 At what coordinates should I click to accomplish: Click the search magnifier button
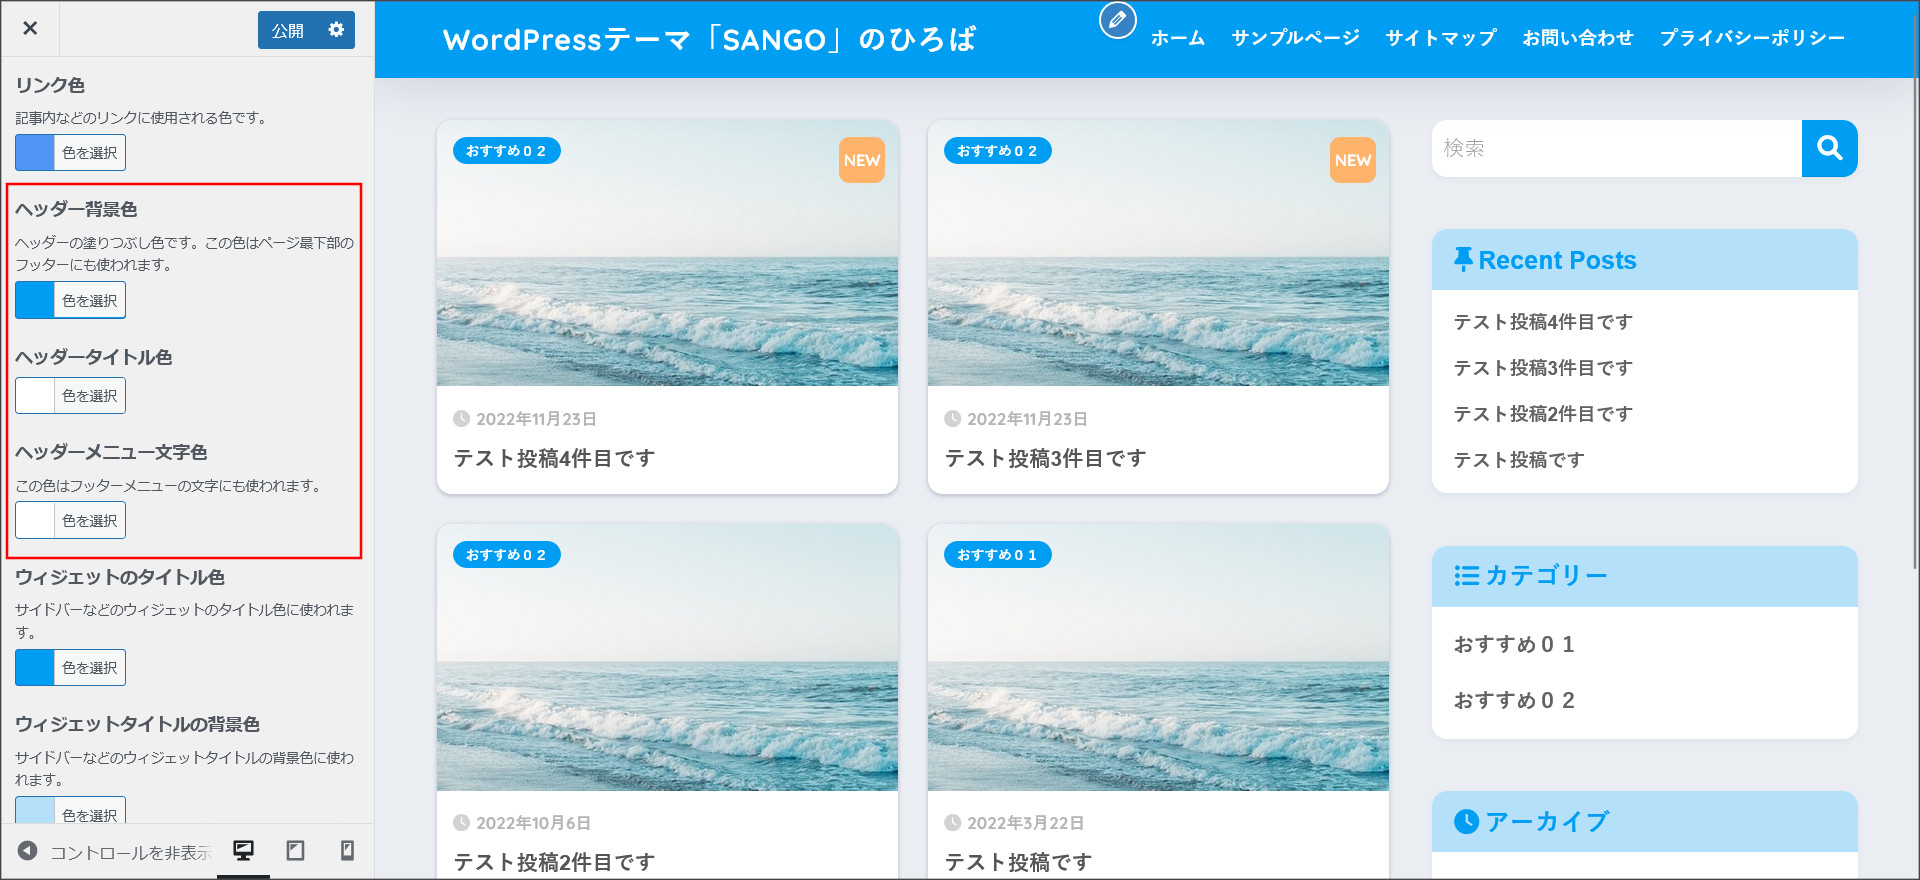[x=1829, y=148]
